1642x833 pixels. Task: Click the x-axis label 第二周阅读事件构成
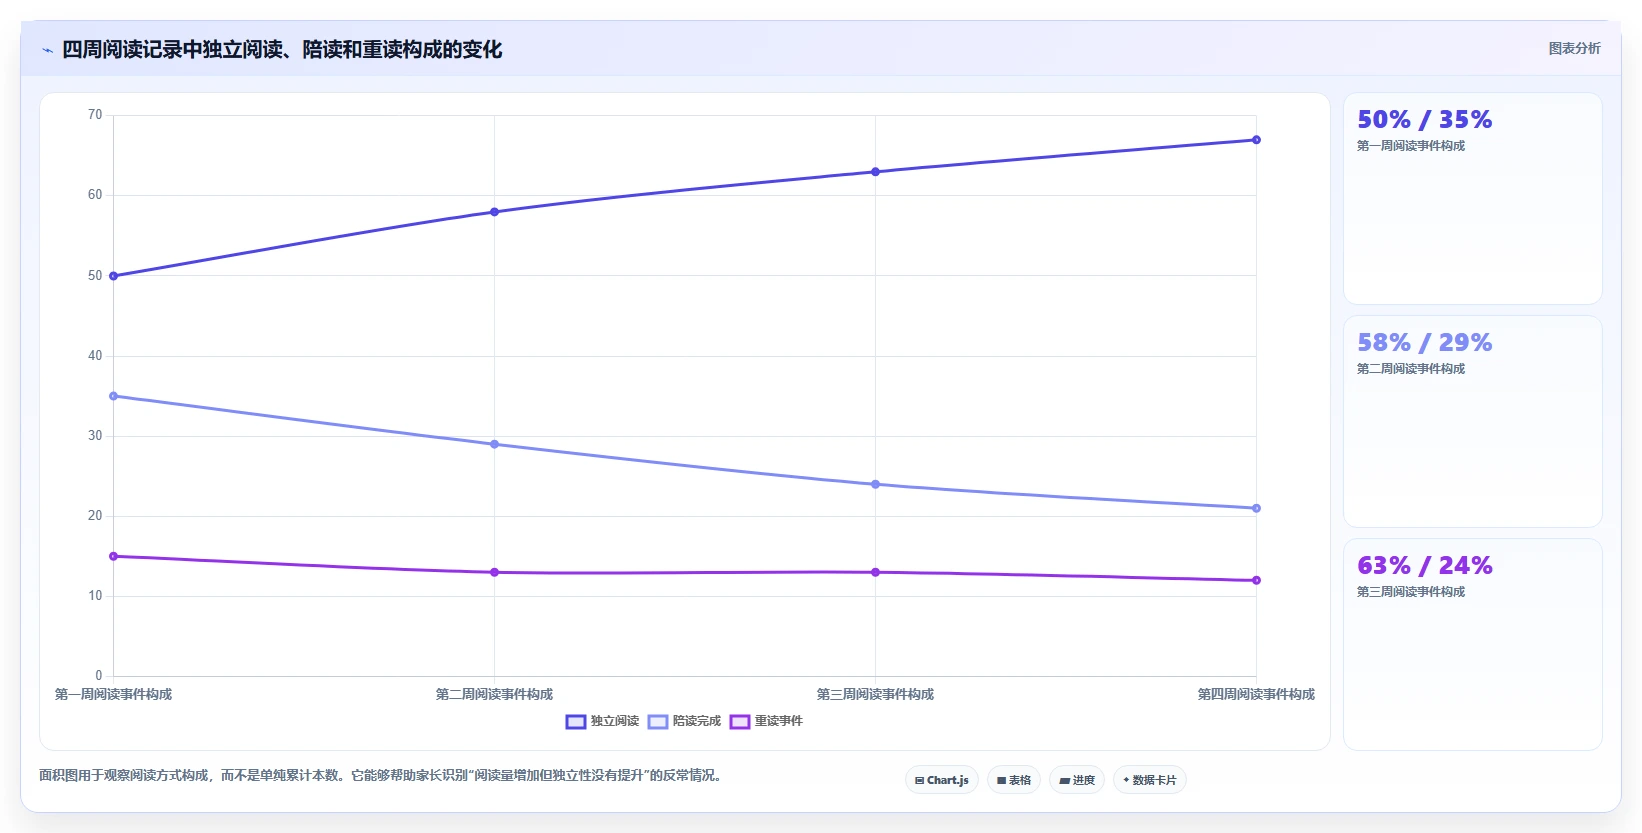coord(494,694)
